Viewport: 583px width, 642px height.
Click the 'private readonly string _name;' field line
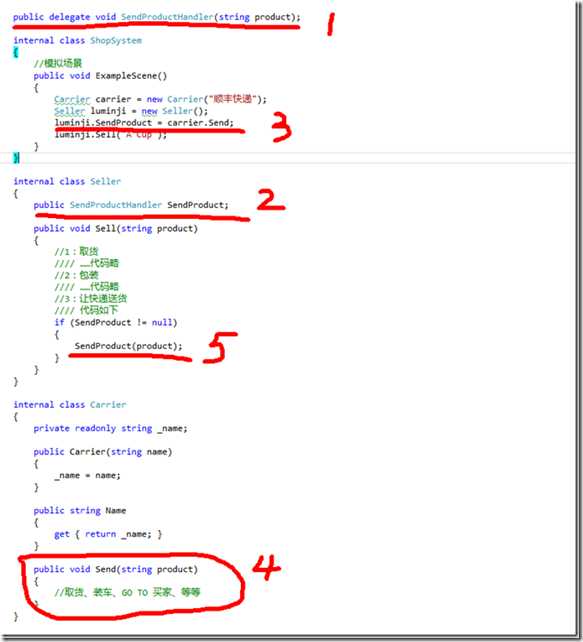[x=111, y=428]
